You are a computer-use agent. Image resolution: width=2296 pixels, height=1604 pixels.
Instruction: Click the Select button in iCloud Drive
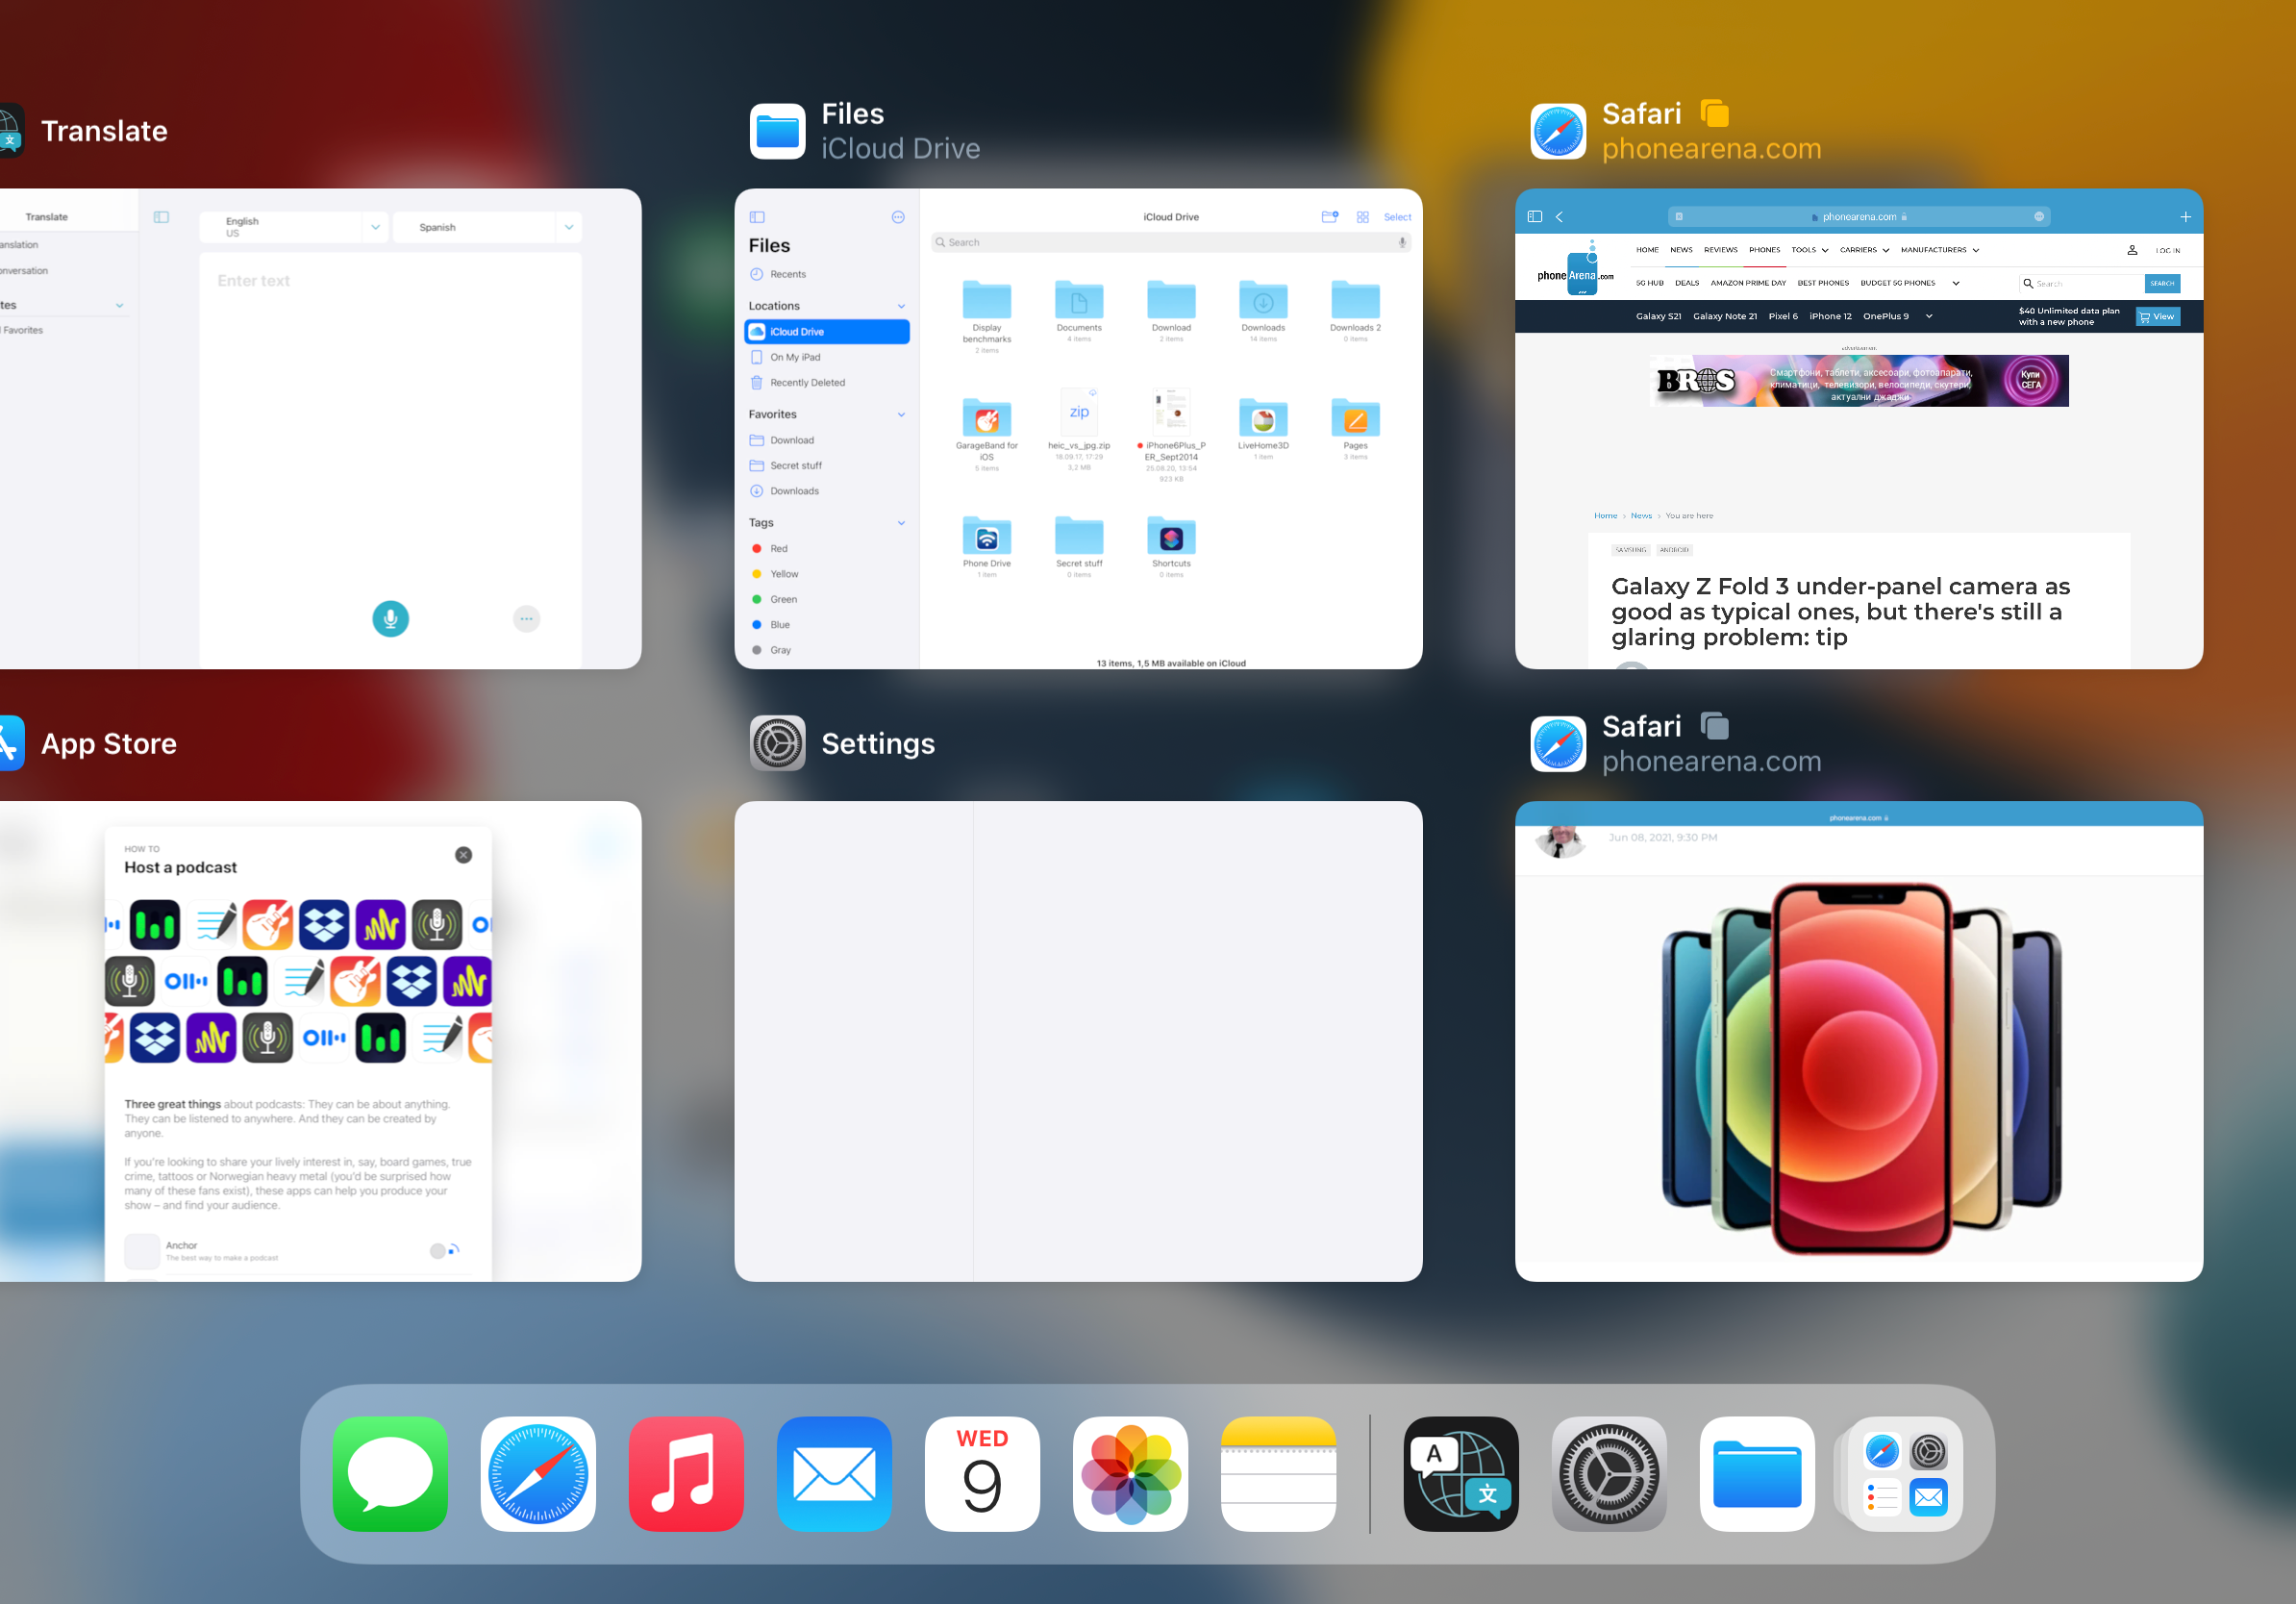[1397, 218]
